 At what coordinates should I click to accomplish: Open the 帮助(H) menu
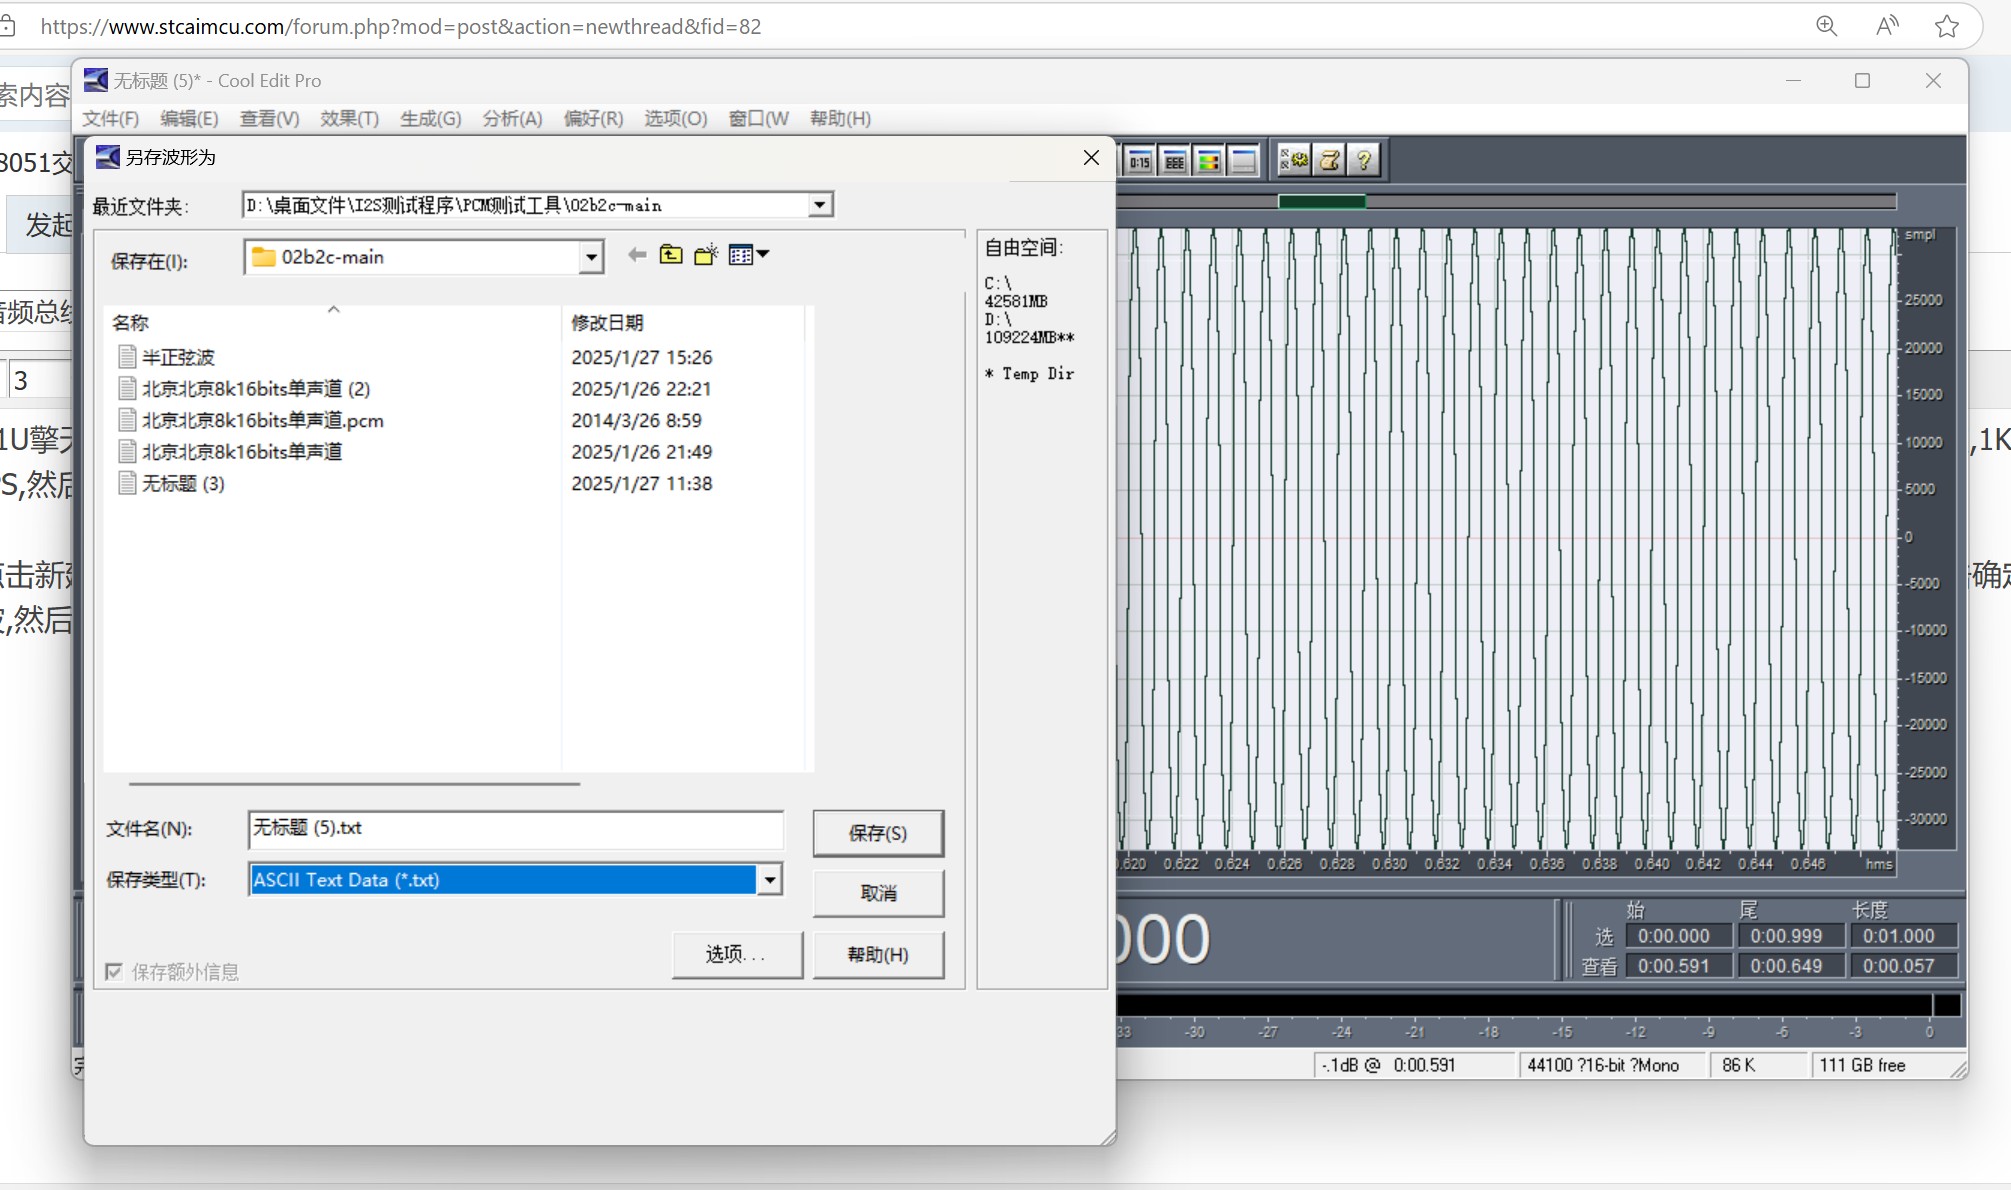click(x=840, y=118)
